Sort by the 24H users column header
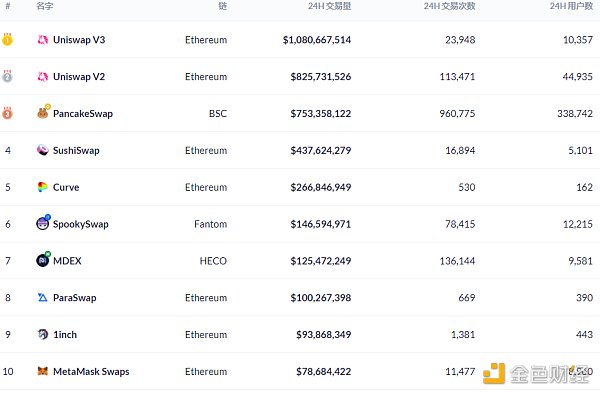This screenshot has width=600, height=395. pos(571,6)
